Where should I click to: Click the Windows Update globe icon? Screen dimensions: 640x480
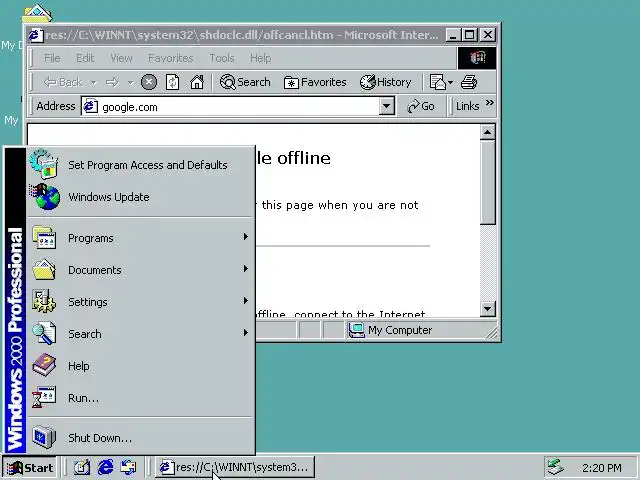[44, 197]
